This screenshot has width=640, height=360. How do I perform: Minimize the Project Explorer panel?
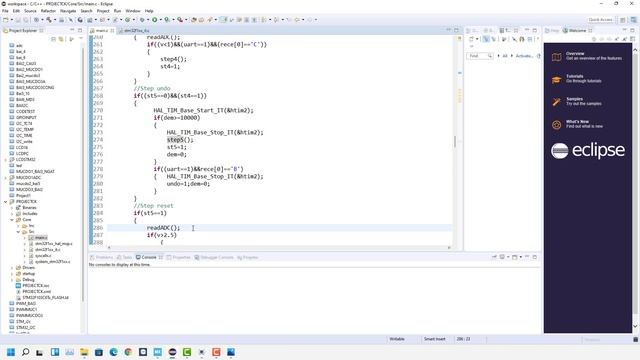click(72, 30)
